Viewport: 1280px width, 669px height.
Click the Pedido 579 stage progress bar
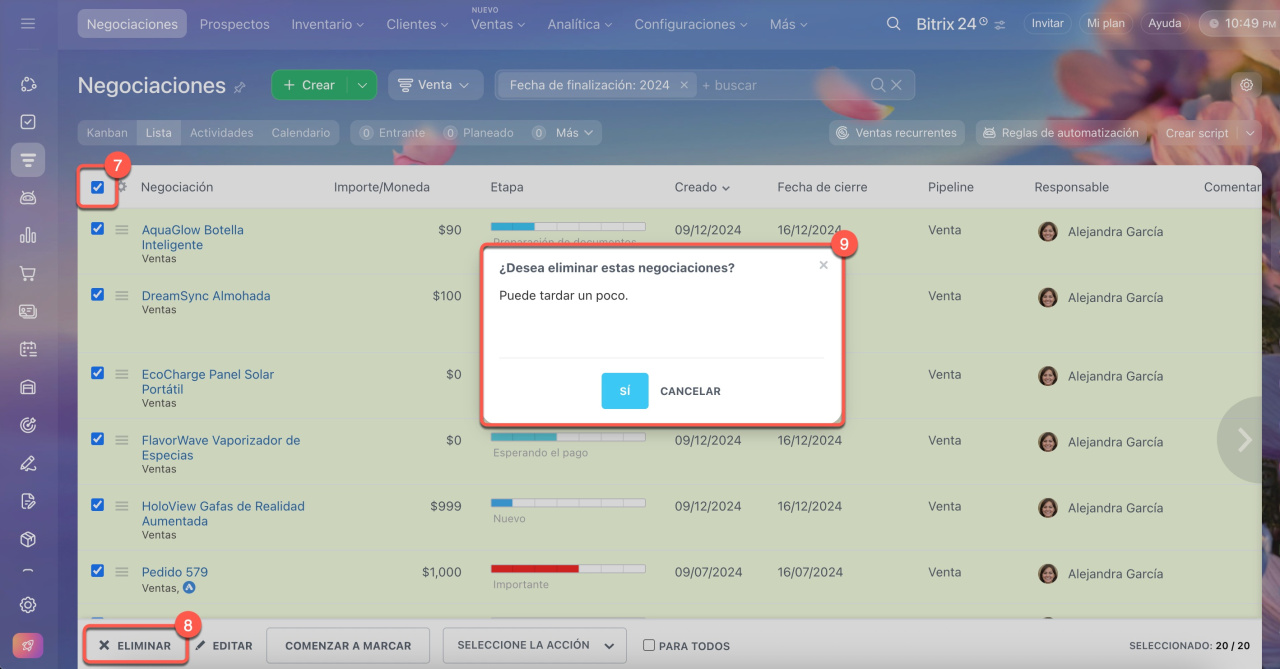(567, 568)
